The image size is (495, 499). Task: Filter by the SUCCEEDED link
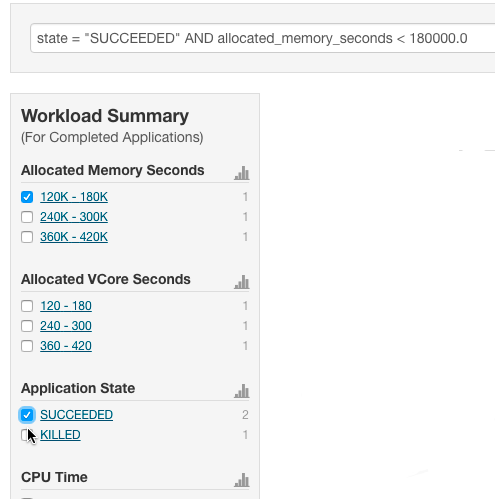[77, 415]
